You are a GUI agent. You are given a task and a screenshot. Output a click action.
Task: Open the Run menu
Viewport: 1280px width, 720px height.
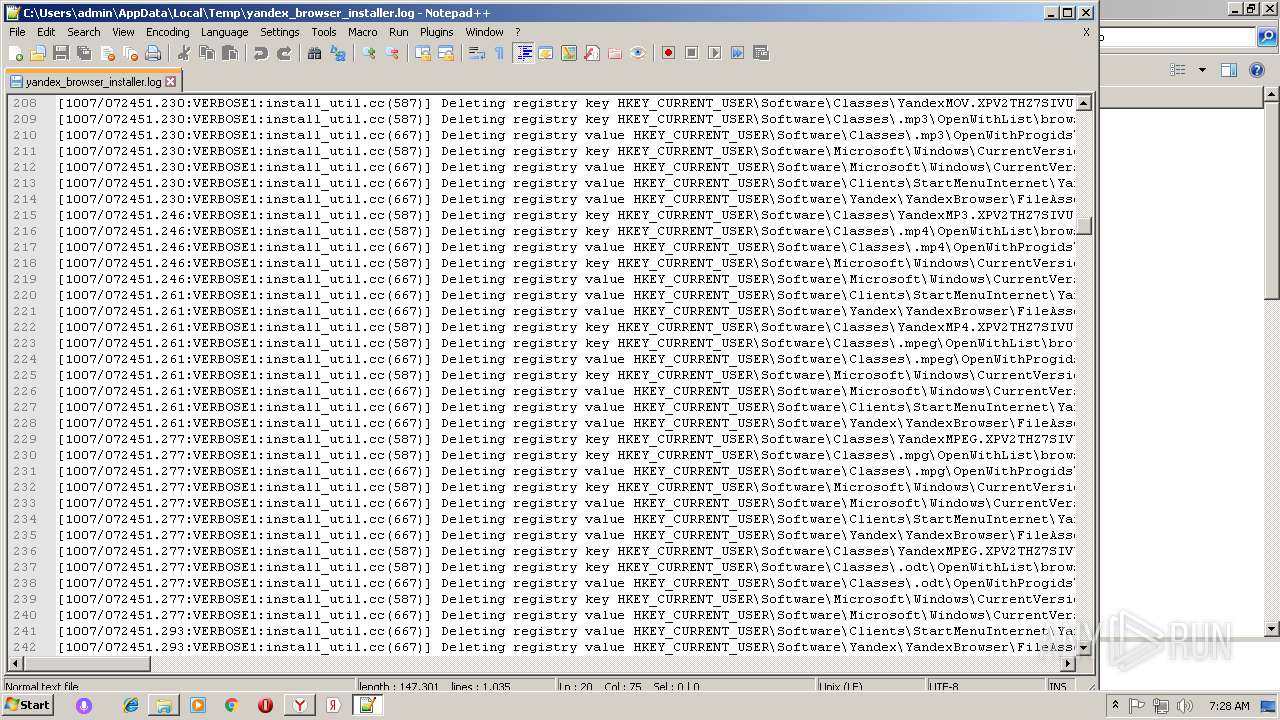point(399,32)
